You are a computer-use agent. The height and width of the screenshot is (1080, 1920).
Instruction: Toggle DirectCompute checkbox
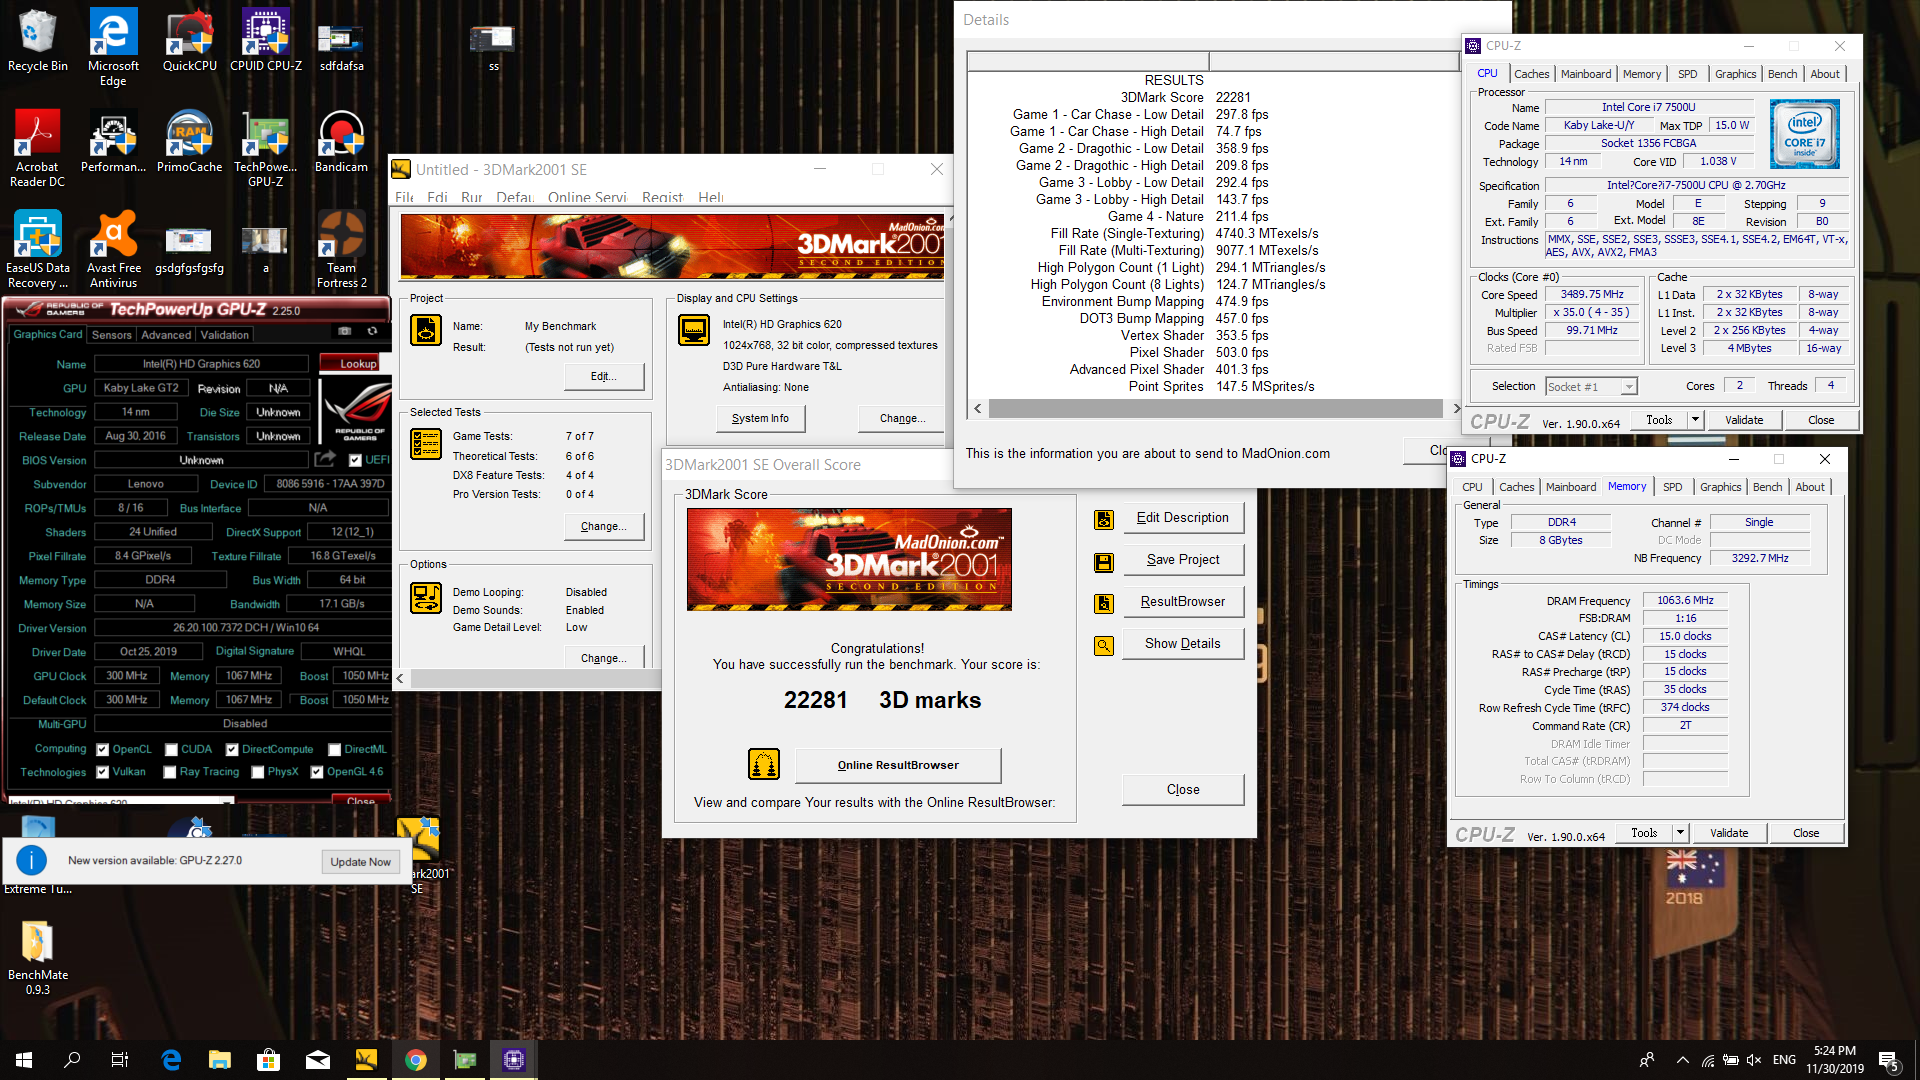tap(232, 749)
